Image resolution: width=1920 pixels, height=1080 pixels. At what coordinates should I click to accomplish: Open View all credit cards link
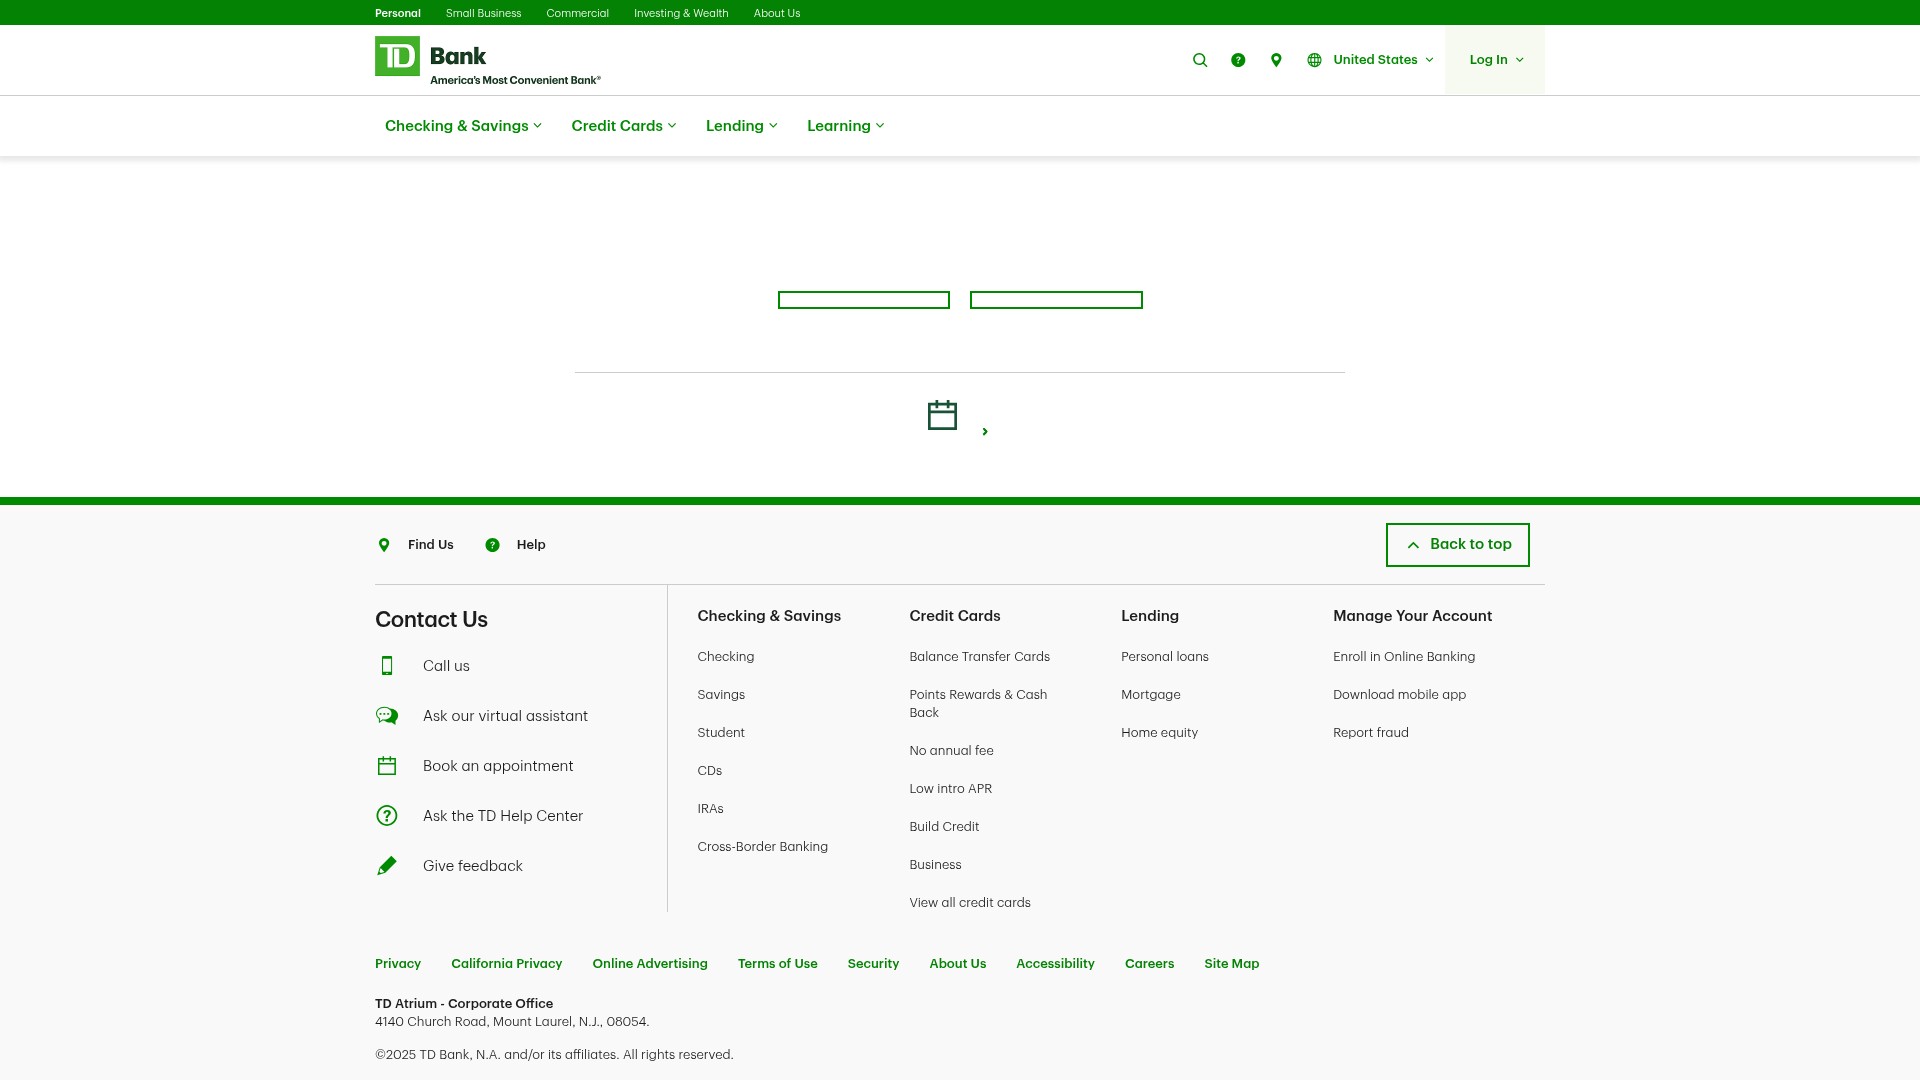click(x=970, y=903)
